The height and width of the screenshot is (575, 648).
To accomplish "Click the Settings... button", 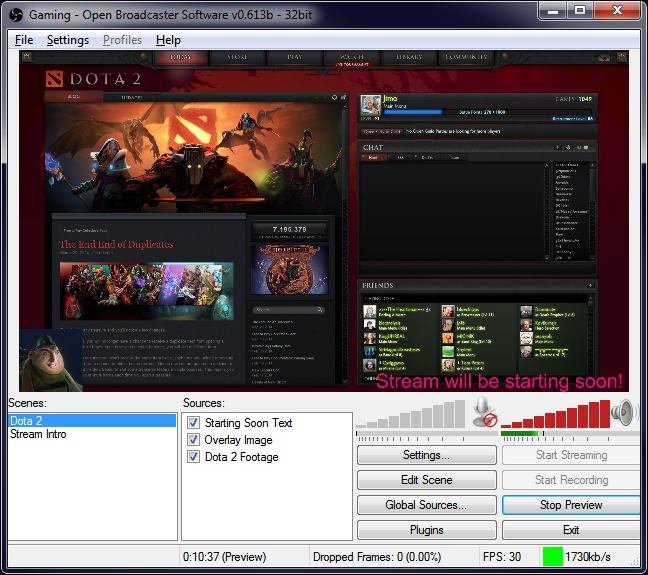I will (426, 455).
